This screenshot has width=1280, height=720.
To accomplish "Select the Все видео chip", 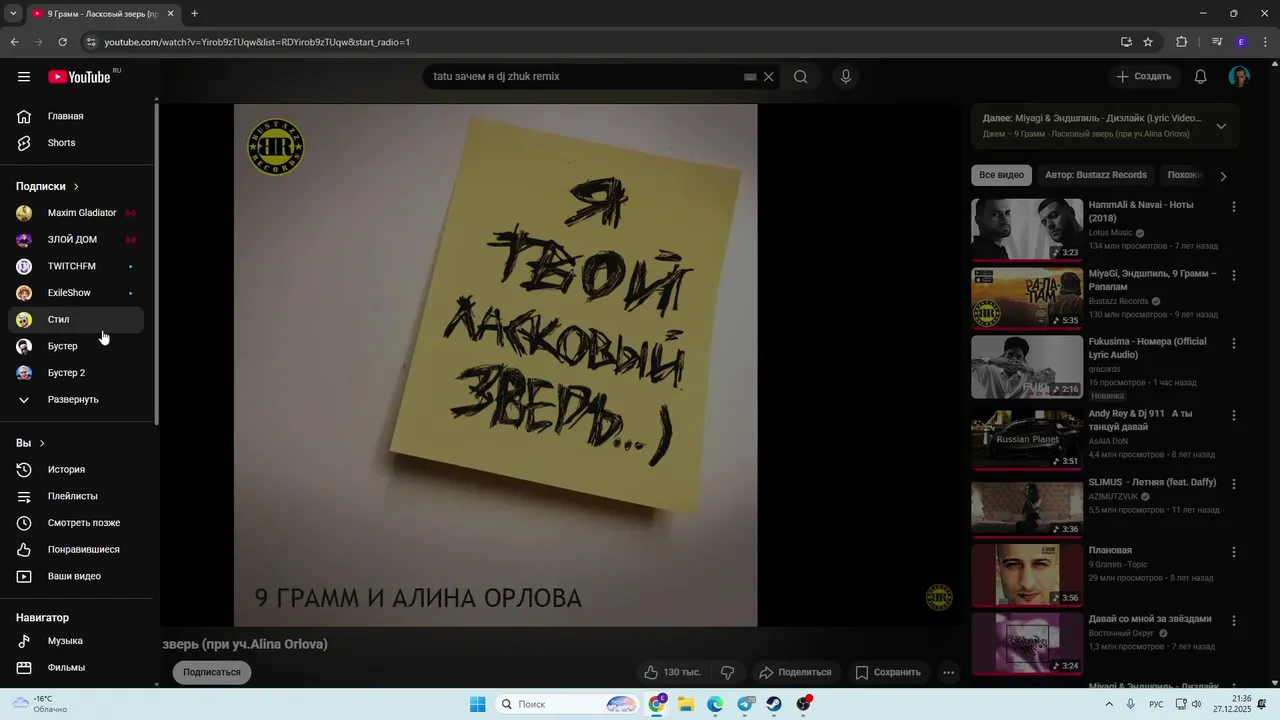I will click(1001, 175).
